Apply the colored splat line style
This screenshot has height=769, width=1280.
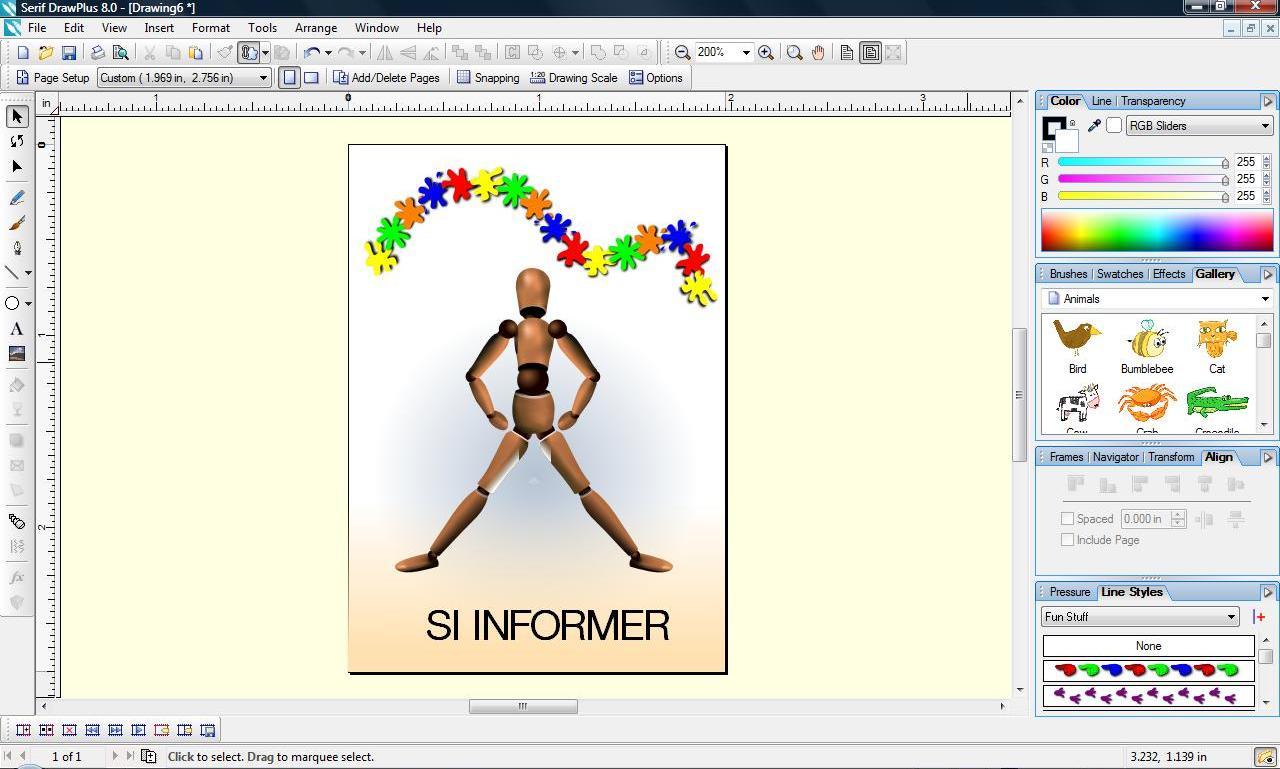[x=1148, y=670]
